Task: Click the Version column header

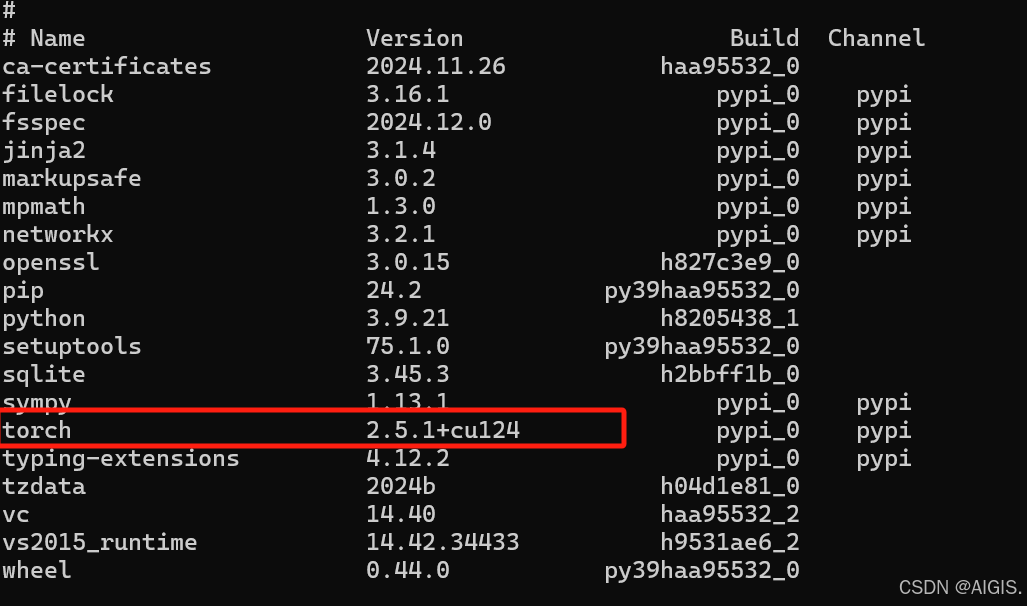Action: tap(414, 39)
